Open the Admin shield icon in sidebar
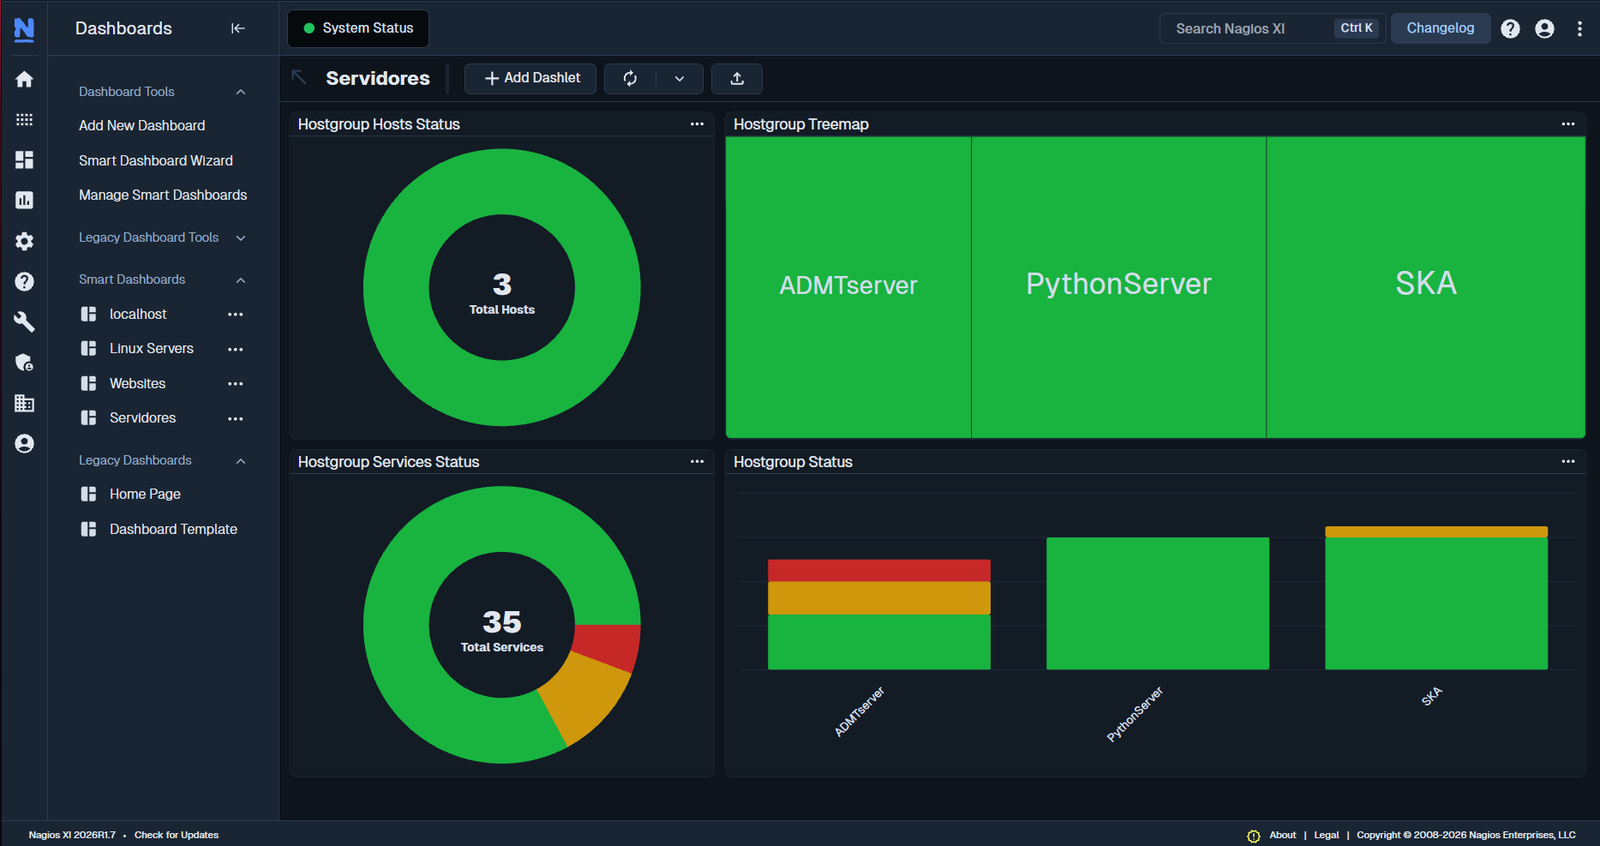Viewport: 1600px width, 846px height. (24, 362)
